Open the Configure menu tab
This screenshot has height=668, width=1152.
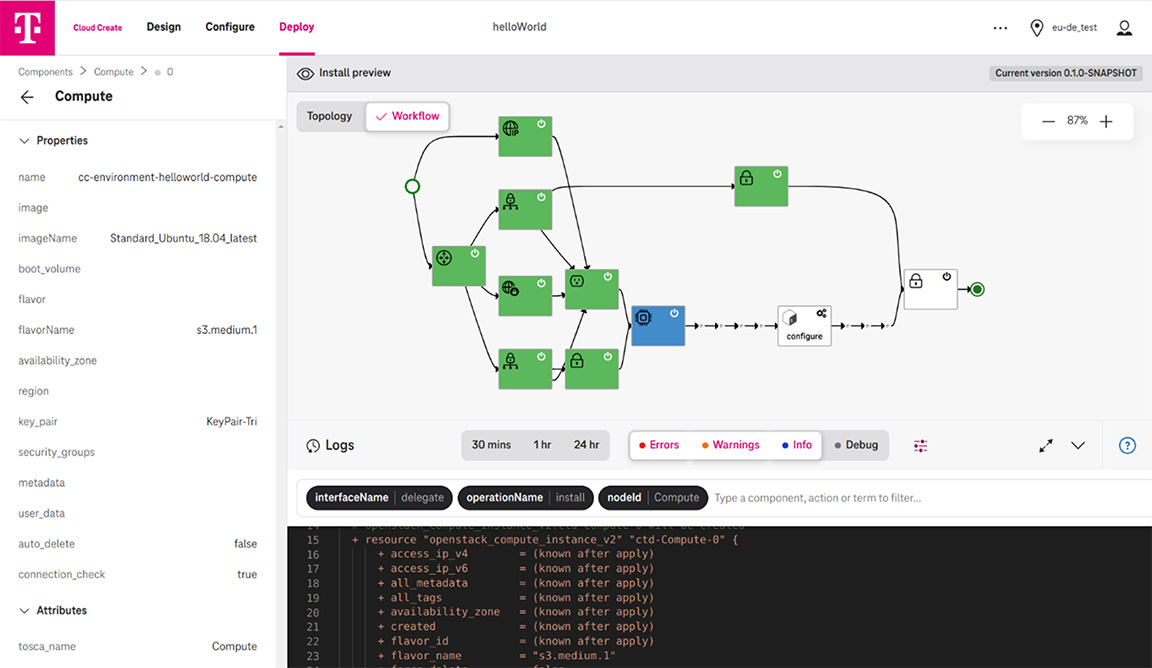(230, 27)
